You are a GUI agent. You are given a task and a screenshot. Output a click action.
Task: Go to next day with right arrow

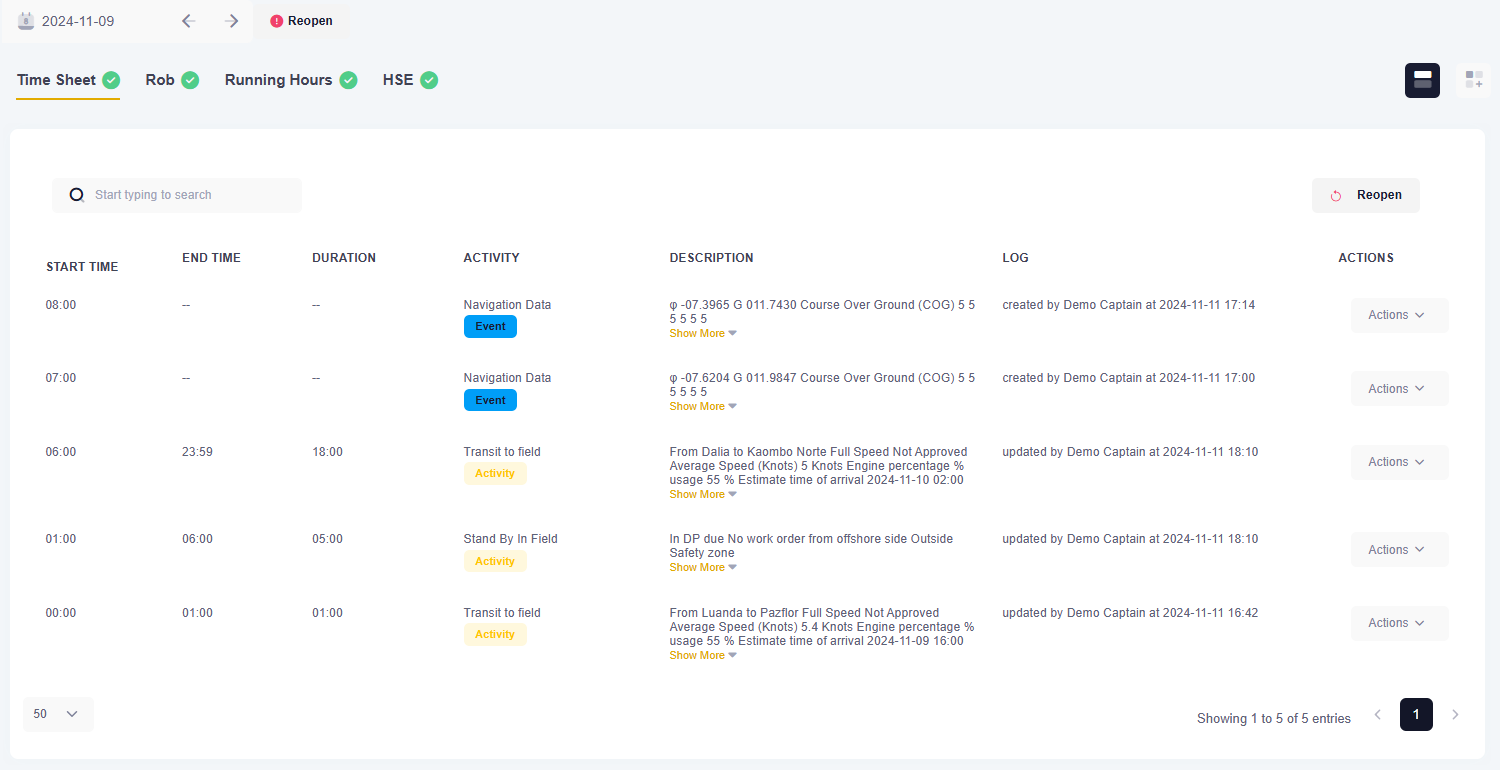click(232, 21)
